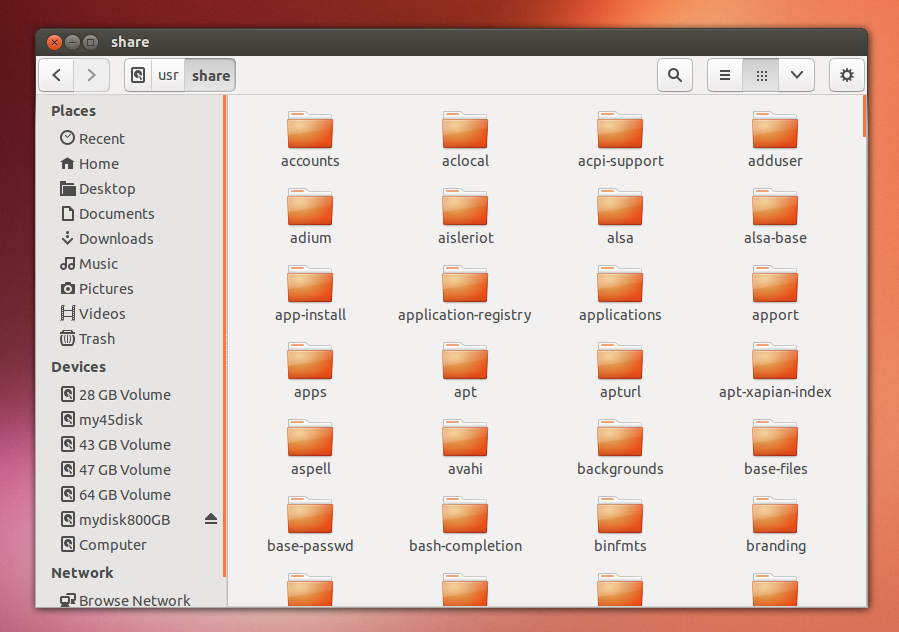The image size is (899, 632).
Task: Open the search magnifier button
Action: (x=675, y=75)
